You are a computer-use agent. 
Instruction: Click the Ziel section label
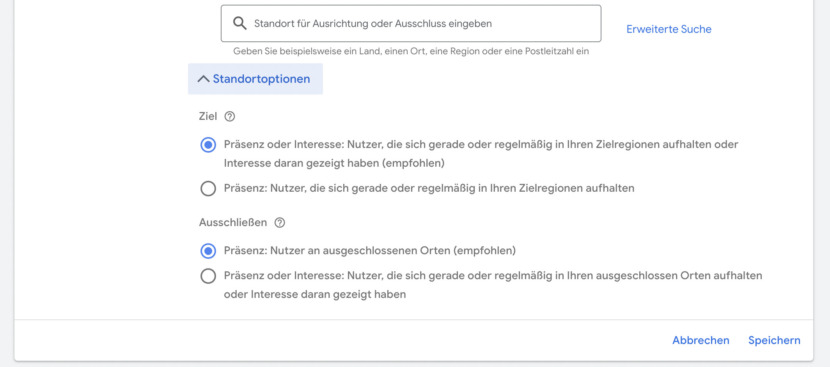pos(208,117)
